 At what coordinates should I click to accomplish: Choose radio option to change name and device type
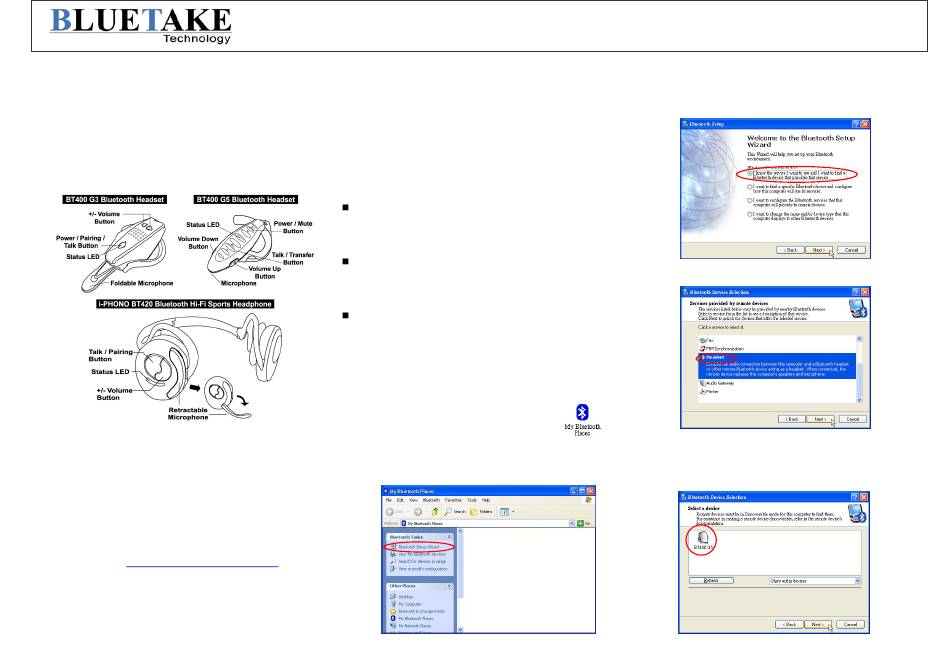pos(750,214)
